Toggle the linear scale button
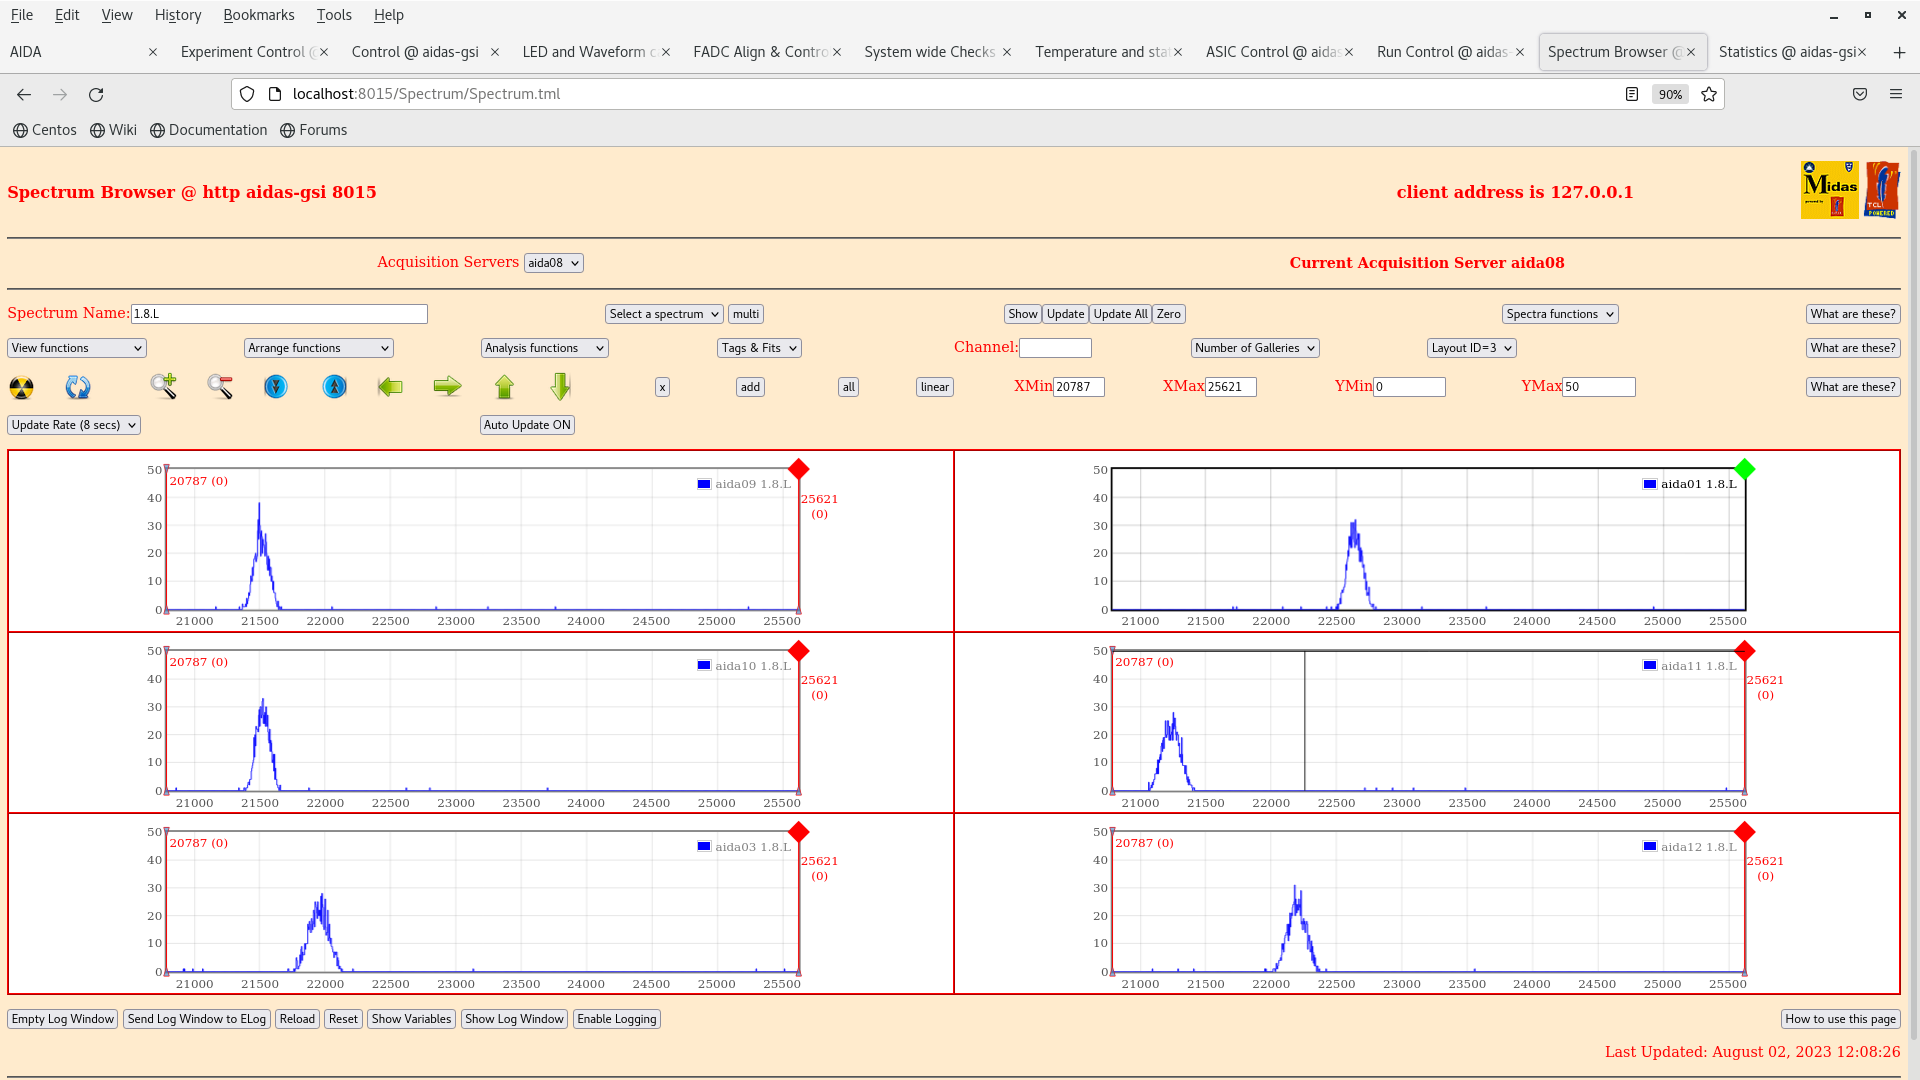Image resolution: width=1920 pixels, height=1080 pixels. [934, 387]
